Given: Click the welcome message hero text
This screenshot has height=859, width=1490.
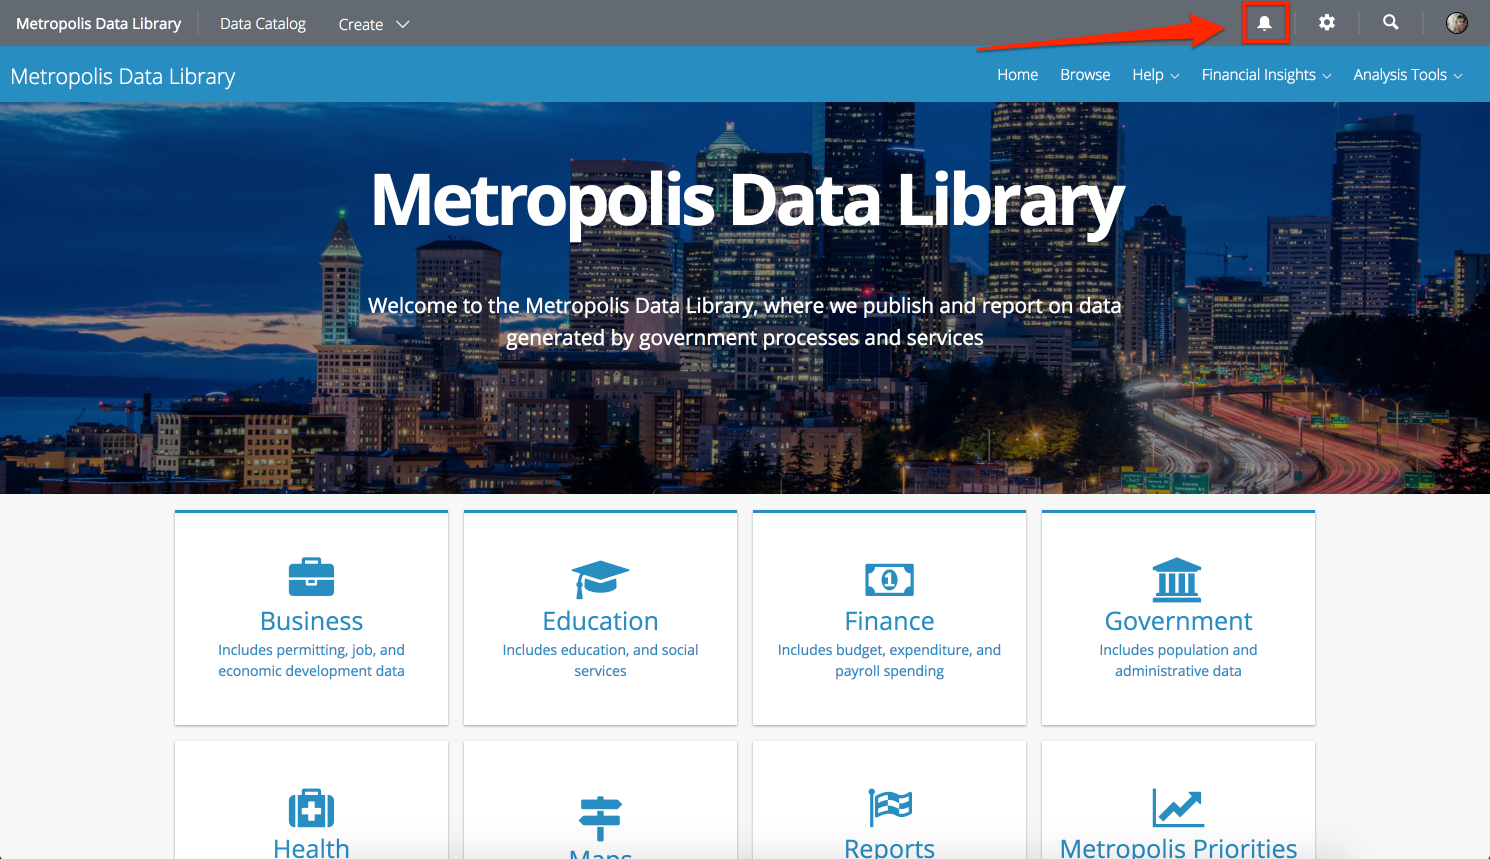Looking at the screenshot, I should (x=744, y=321).
